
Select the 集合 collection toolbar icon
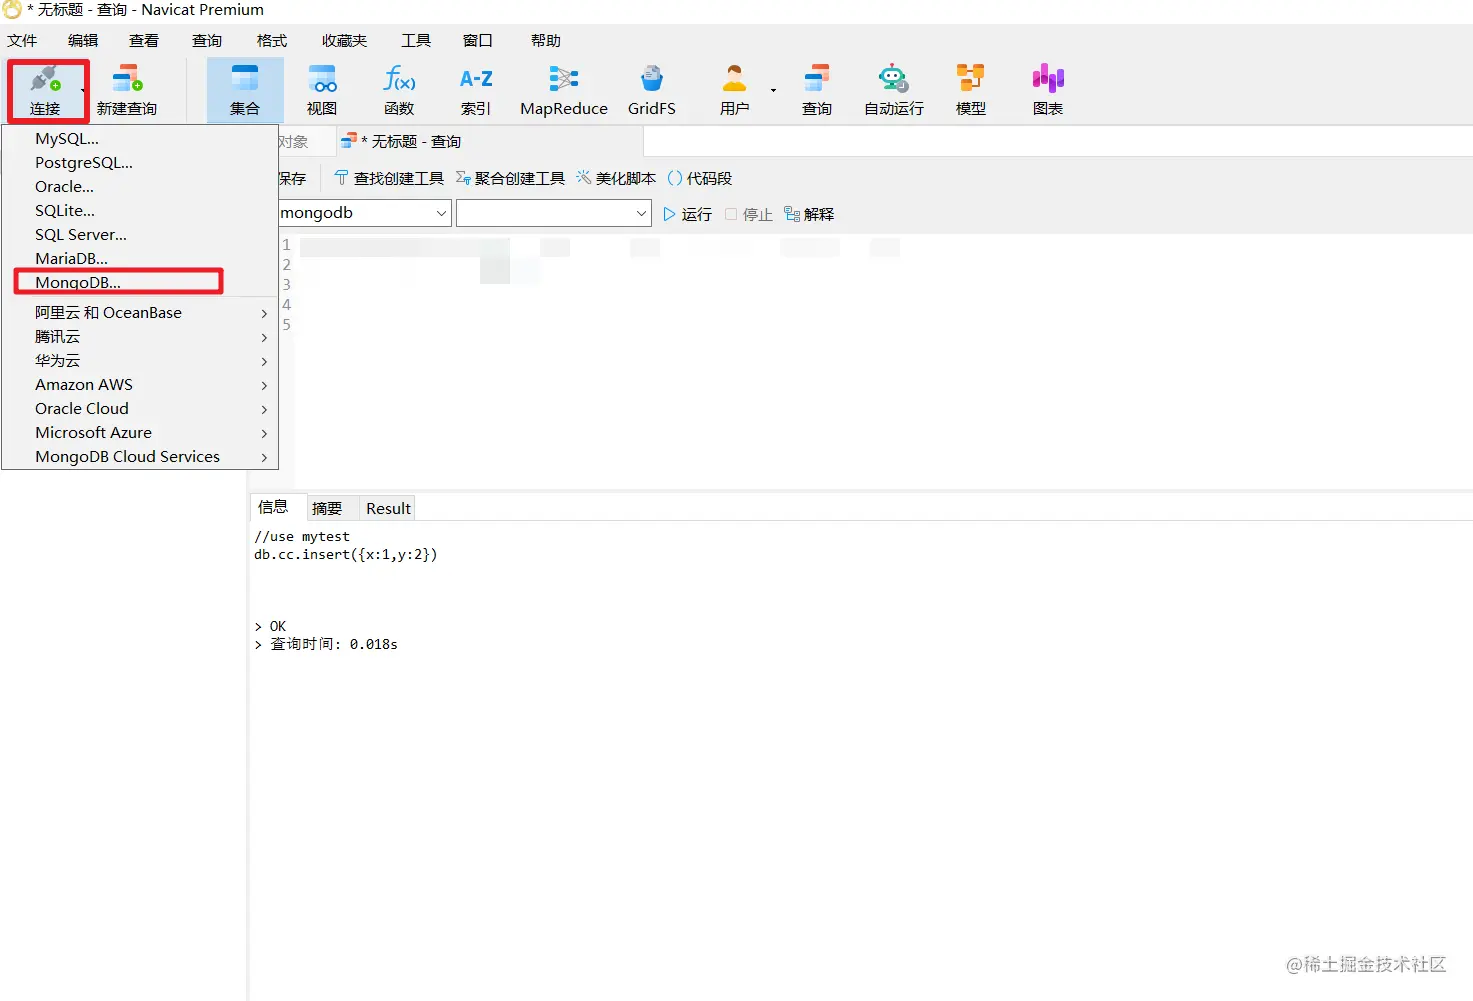point(245,90)
